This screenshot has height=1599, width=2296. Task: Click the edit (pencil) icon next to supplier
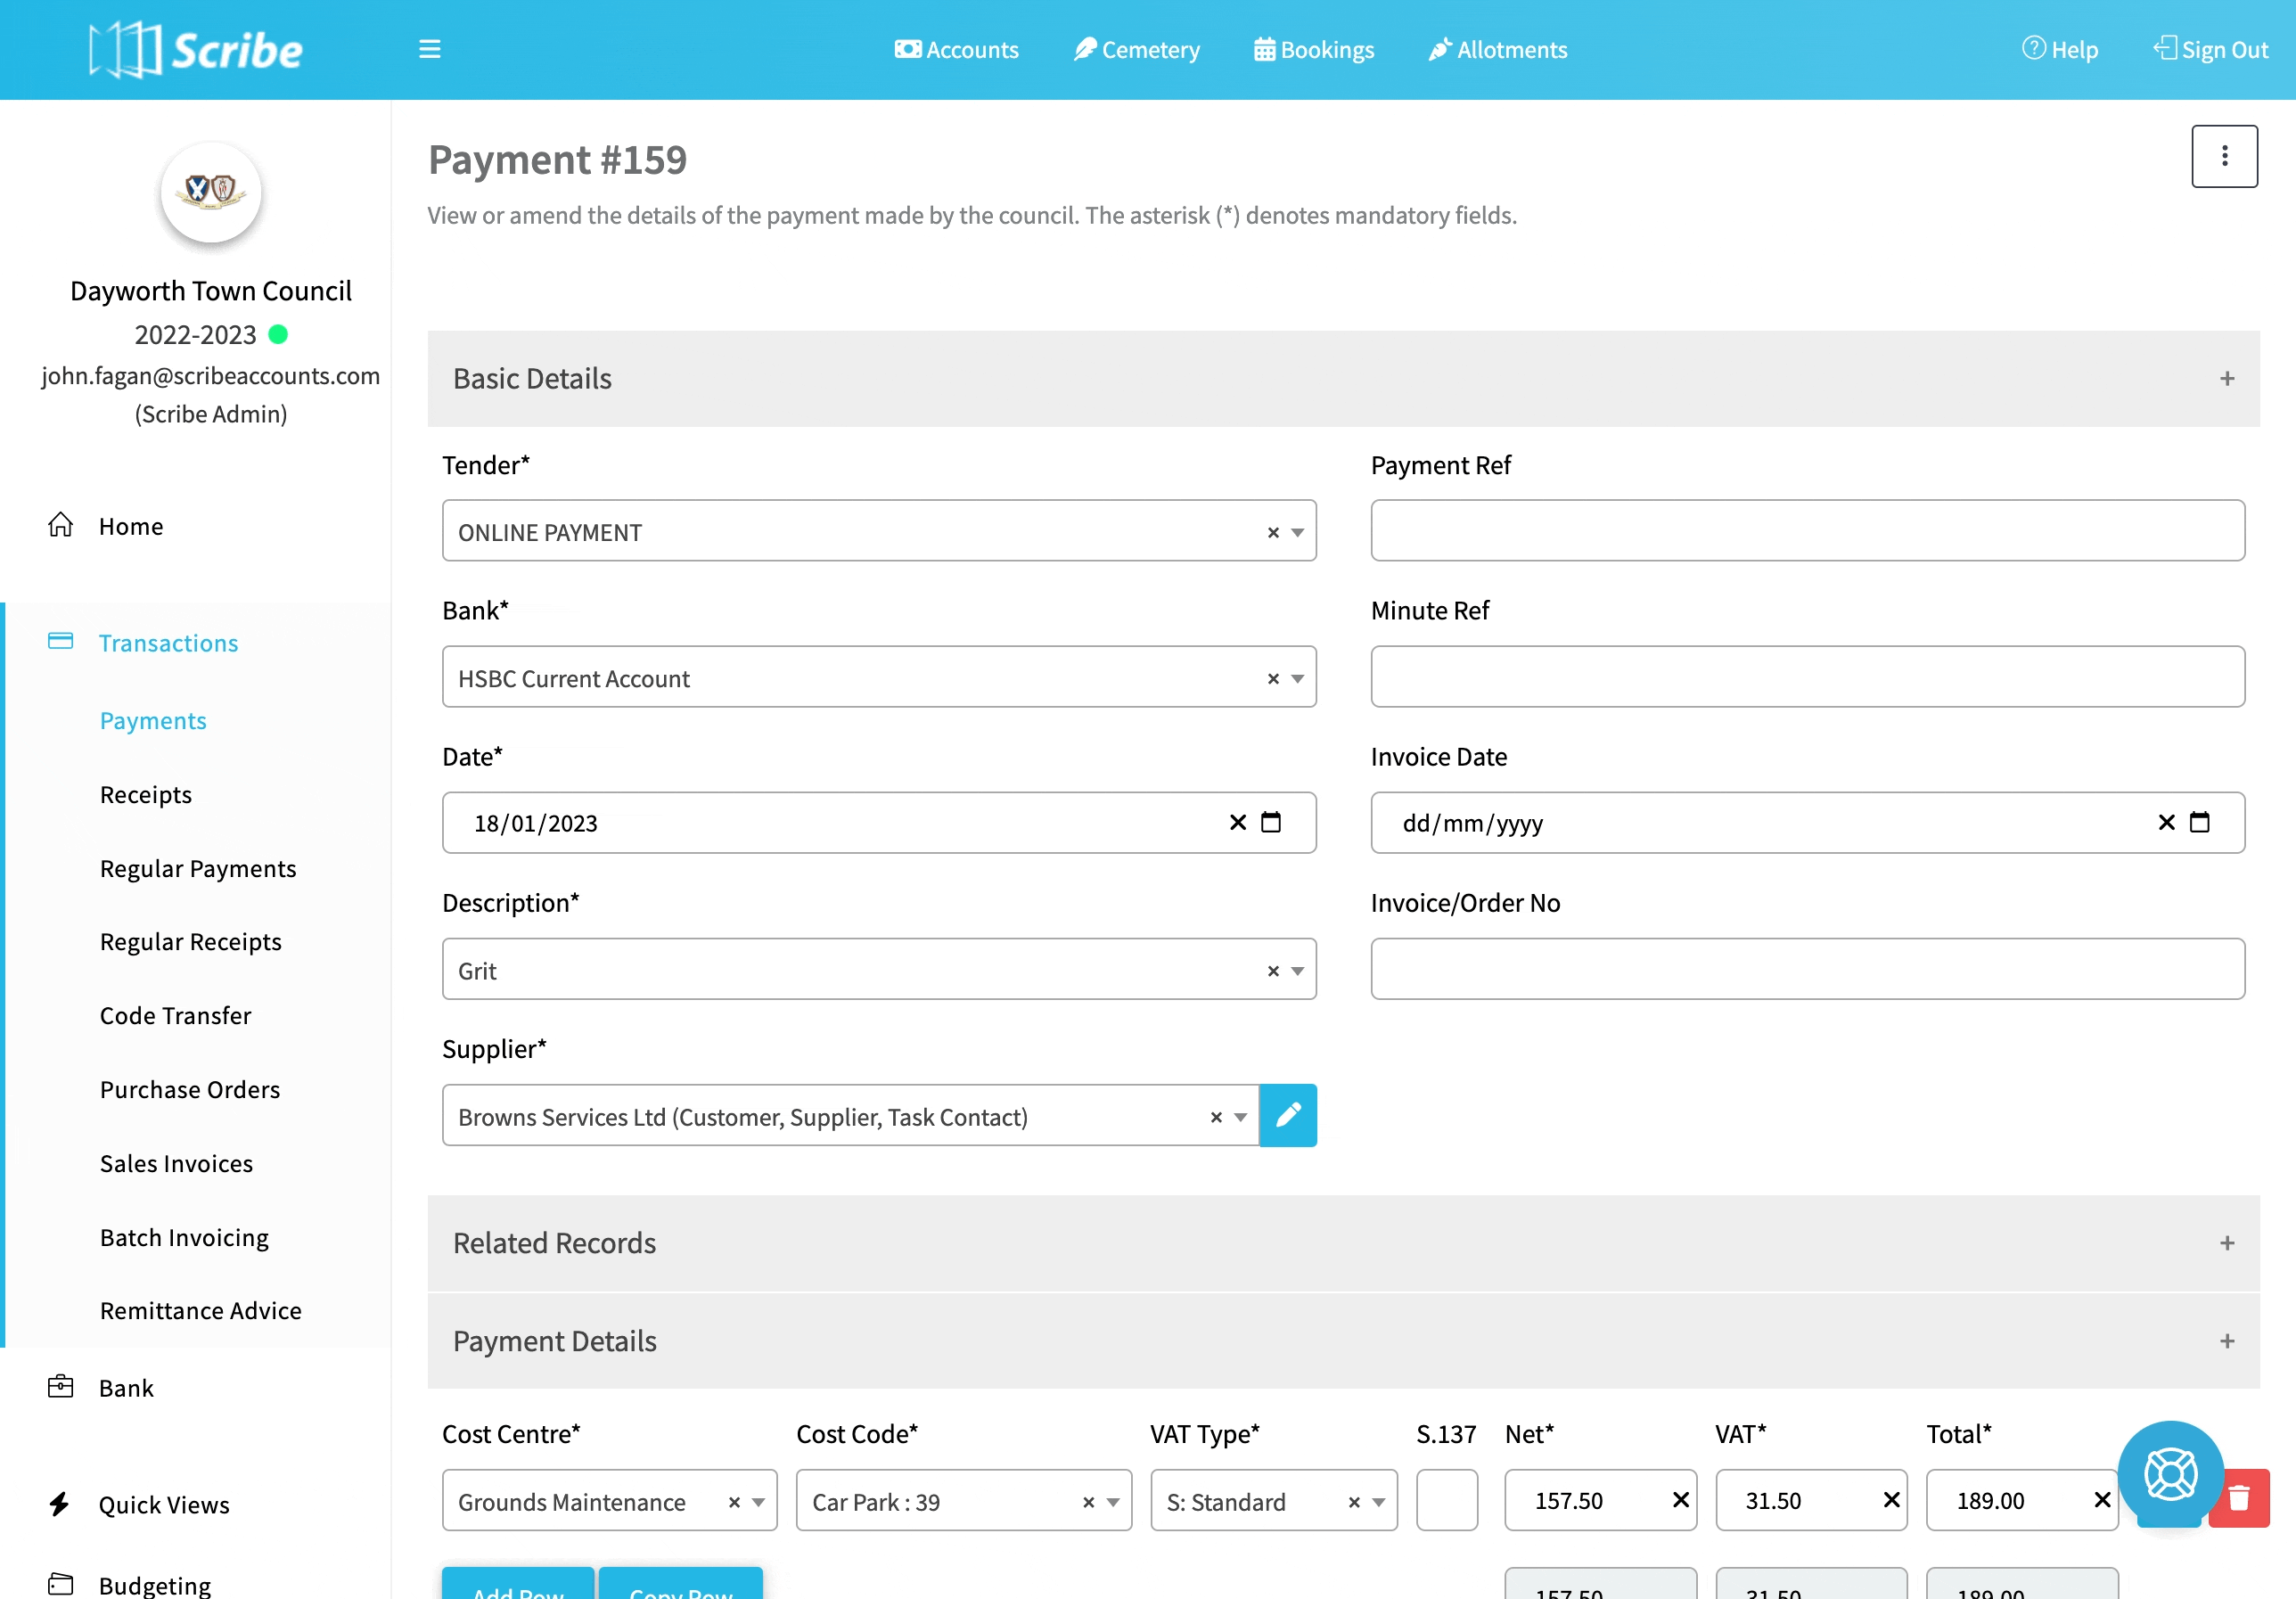[1288, 1115]
